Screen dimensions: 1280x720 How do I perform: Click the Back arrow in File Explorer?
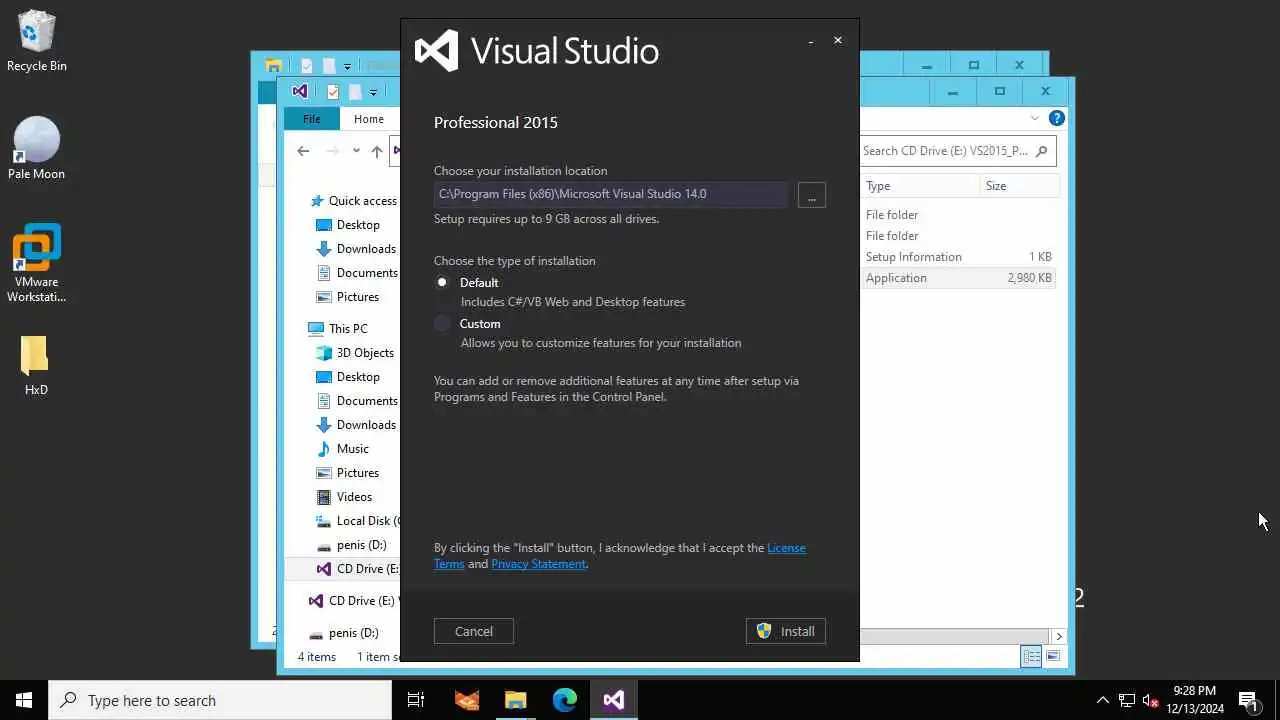(303, 151)
